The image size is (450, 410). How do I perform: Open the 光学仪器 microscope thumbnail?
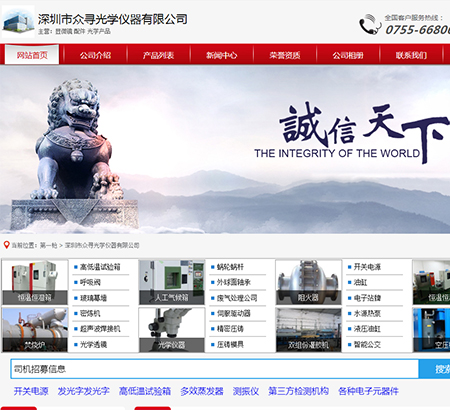click(172, 330)
